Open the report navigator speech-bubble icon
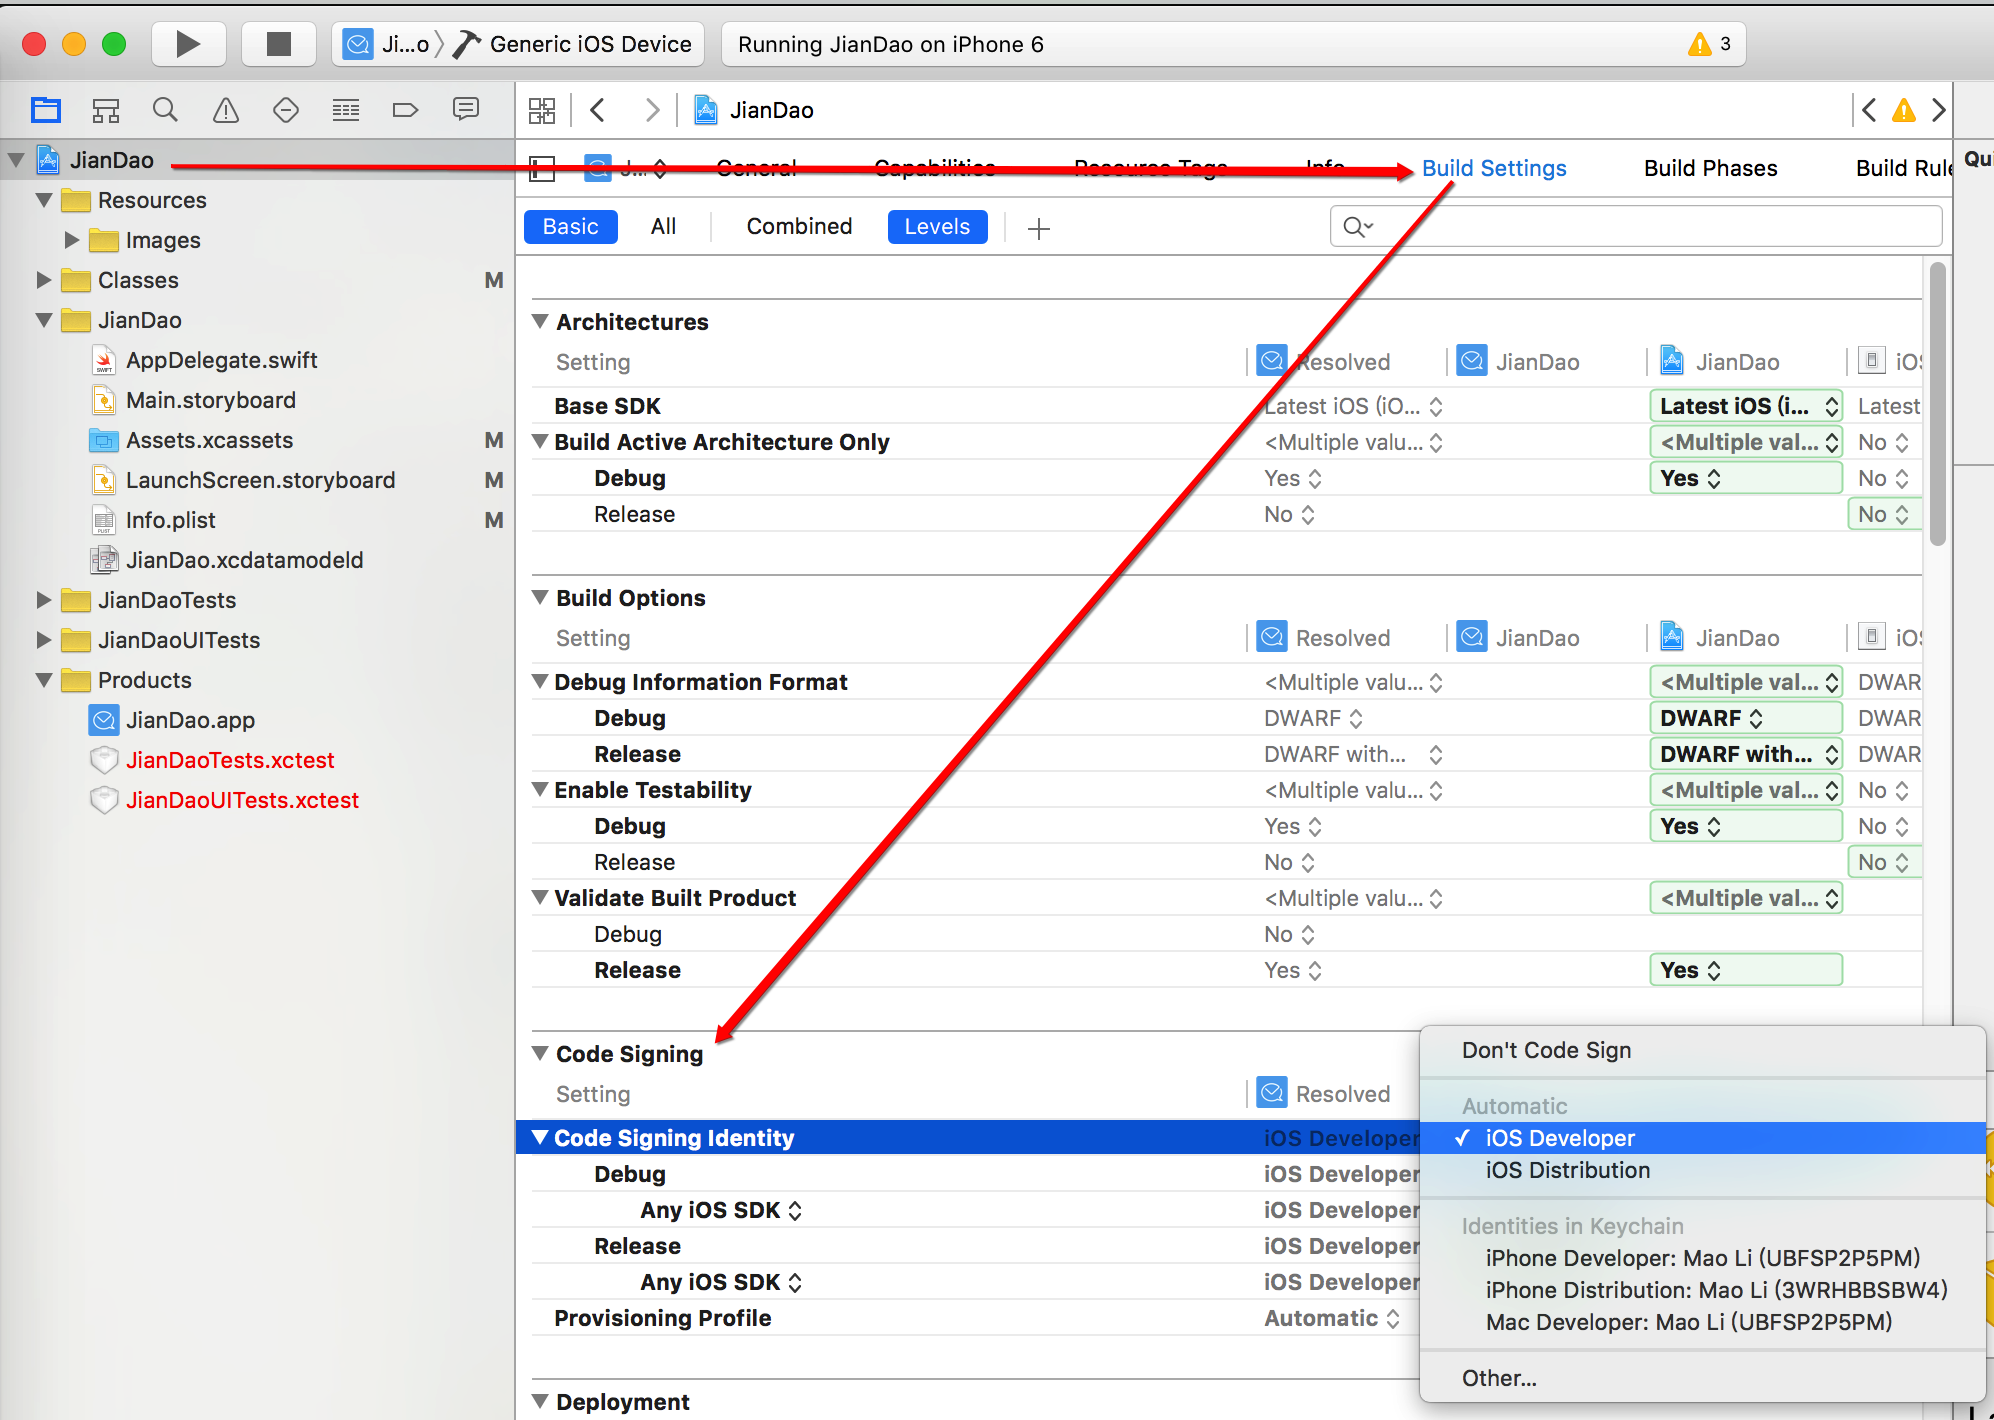 (466, 110)
